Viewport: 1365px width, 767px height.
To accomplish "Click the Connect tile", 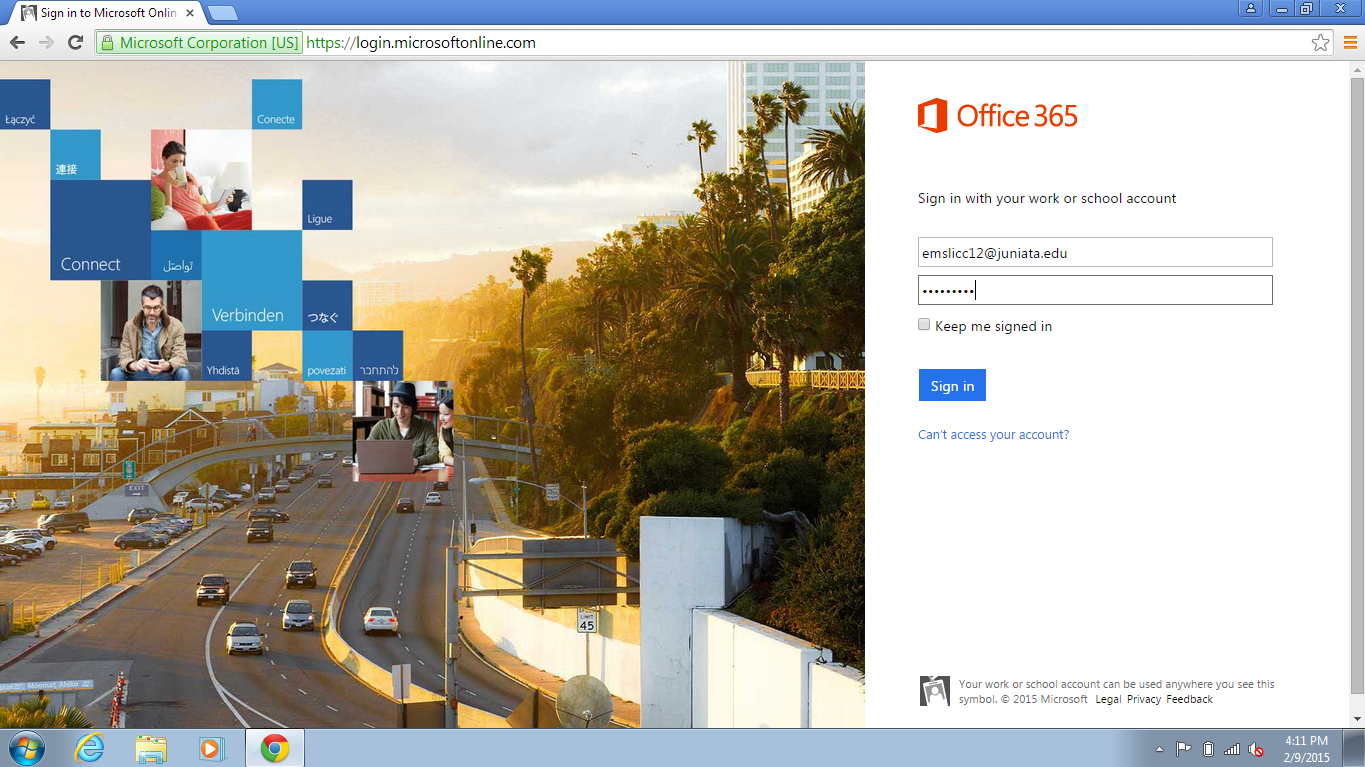I will pos(100,230).
